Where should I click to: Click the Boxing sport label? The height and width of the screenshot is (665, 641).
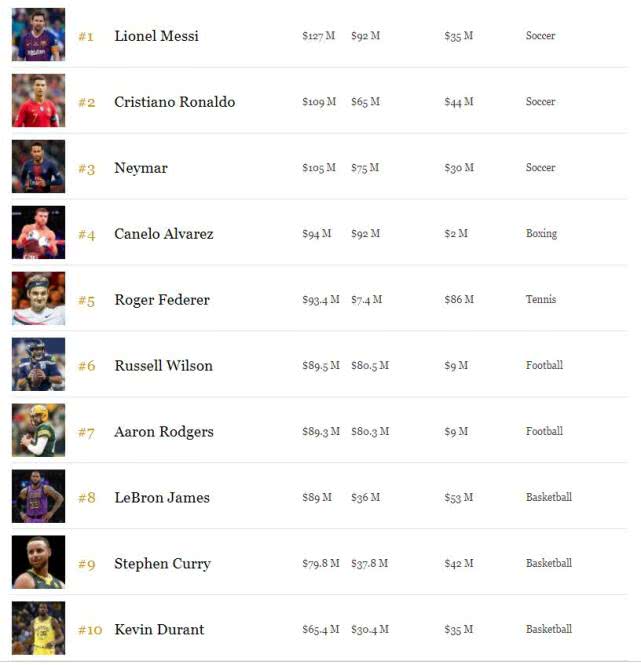click(541, 234)
